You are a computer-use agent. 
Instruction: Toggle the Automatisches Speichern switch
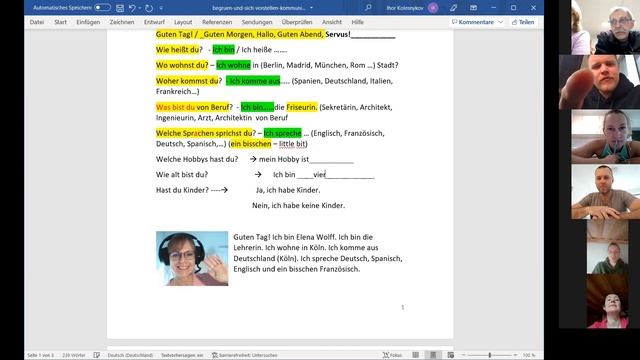click(102, 8)
